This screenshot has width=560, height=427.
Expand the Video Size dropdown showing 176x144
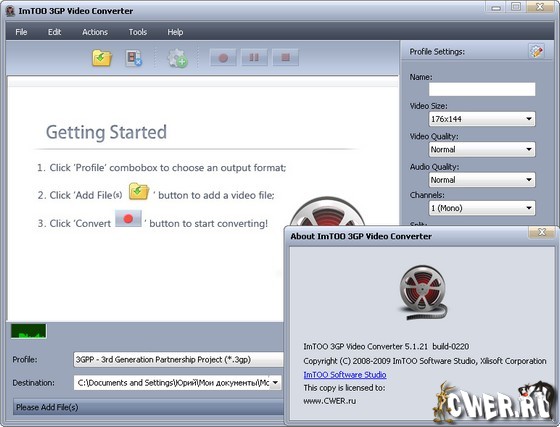482,119
